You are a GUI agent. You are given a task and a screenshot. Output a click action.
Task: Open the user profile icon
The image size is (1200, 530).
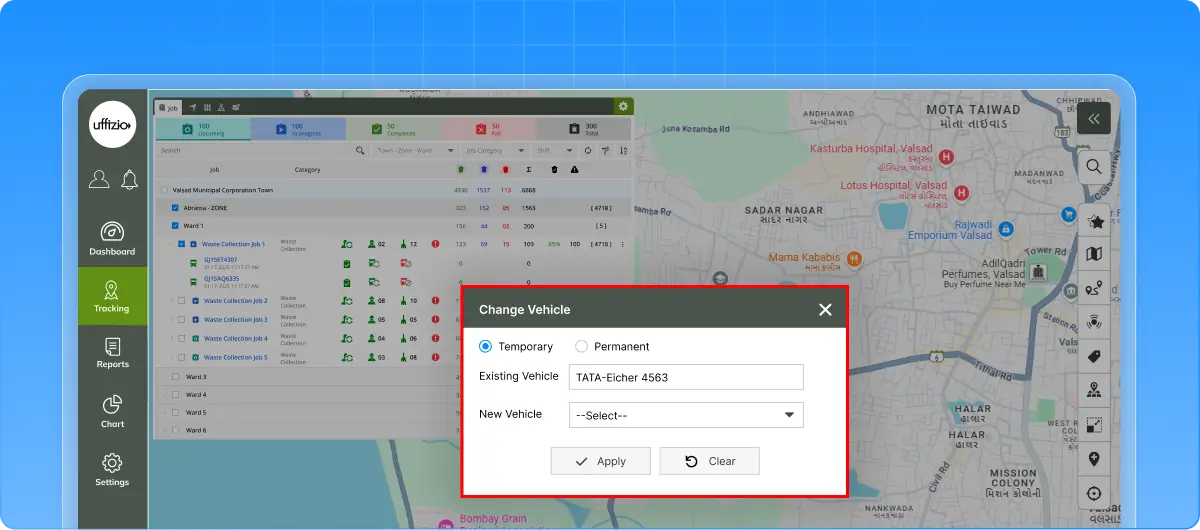(x=99, y=179)
